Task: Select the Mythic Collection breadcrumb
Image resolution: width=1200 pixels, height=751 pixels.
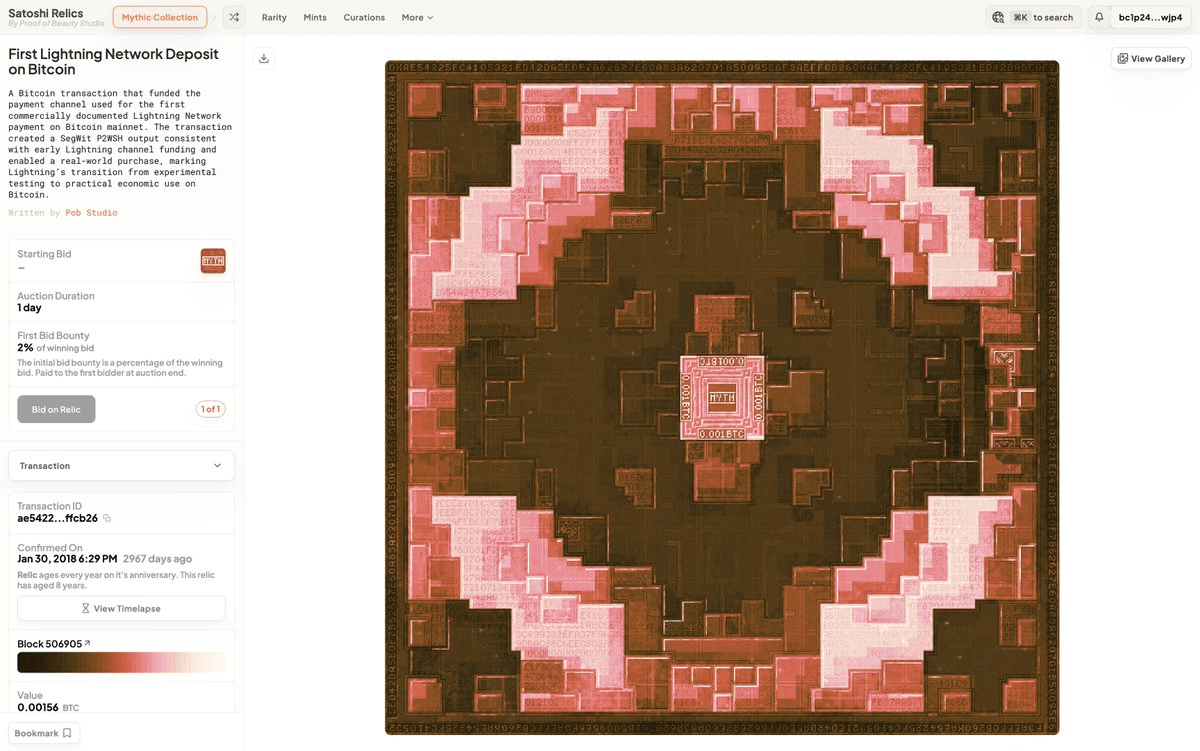Action: [x=160, y=17]
